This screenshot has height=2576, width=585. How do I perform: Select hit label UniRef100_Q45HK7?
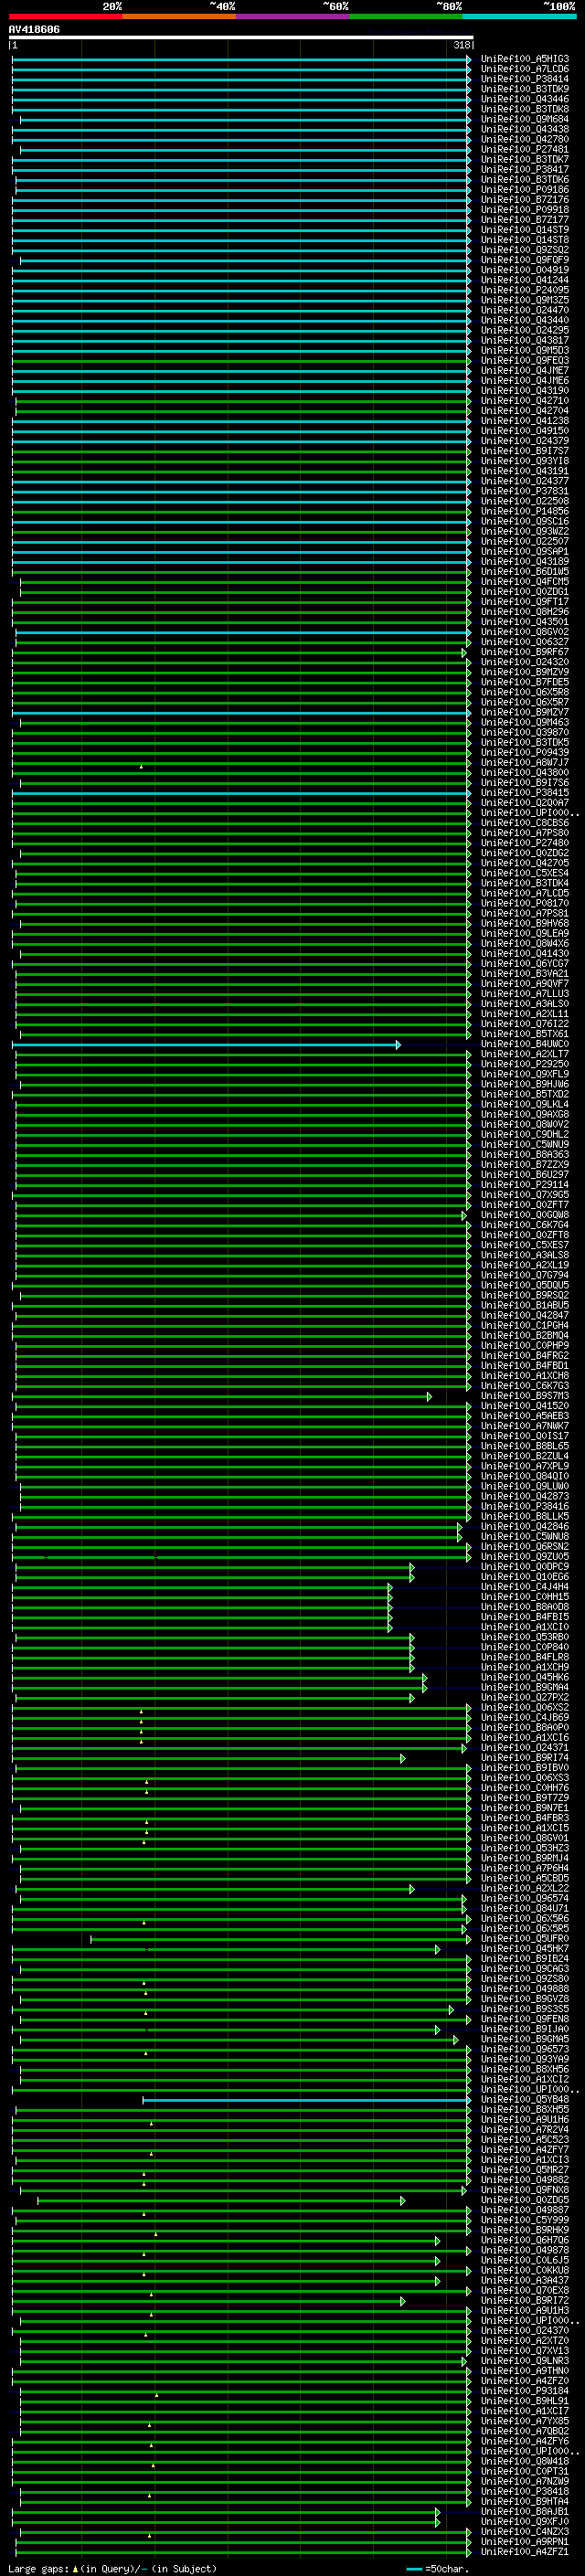(525, 1949)
